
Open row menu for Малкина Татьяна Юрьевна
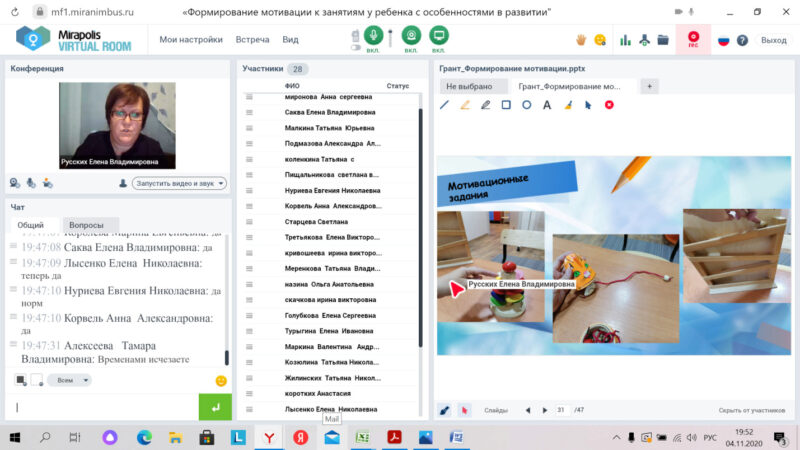click(249, 128)
